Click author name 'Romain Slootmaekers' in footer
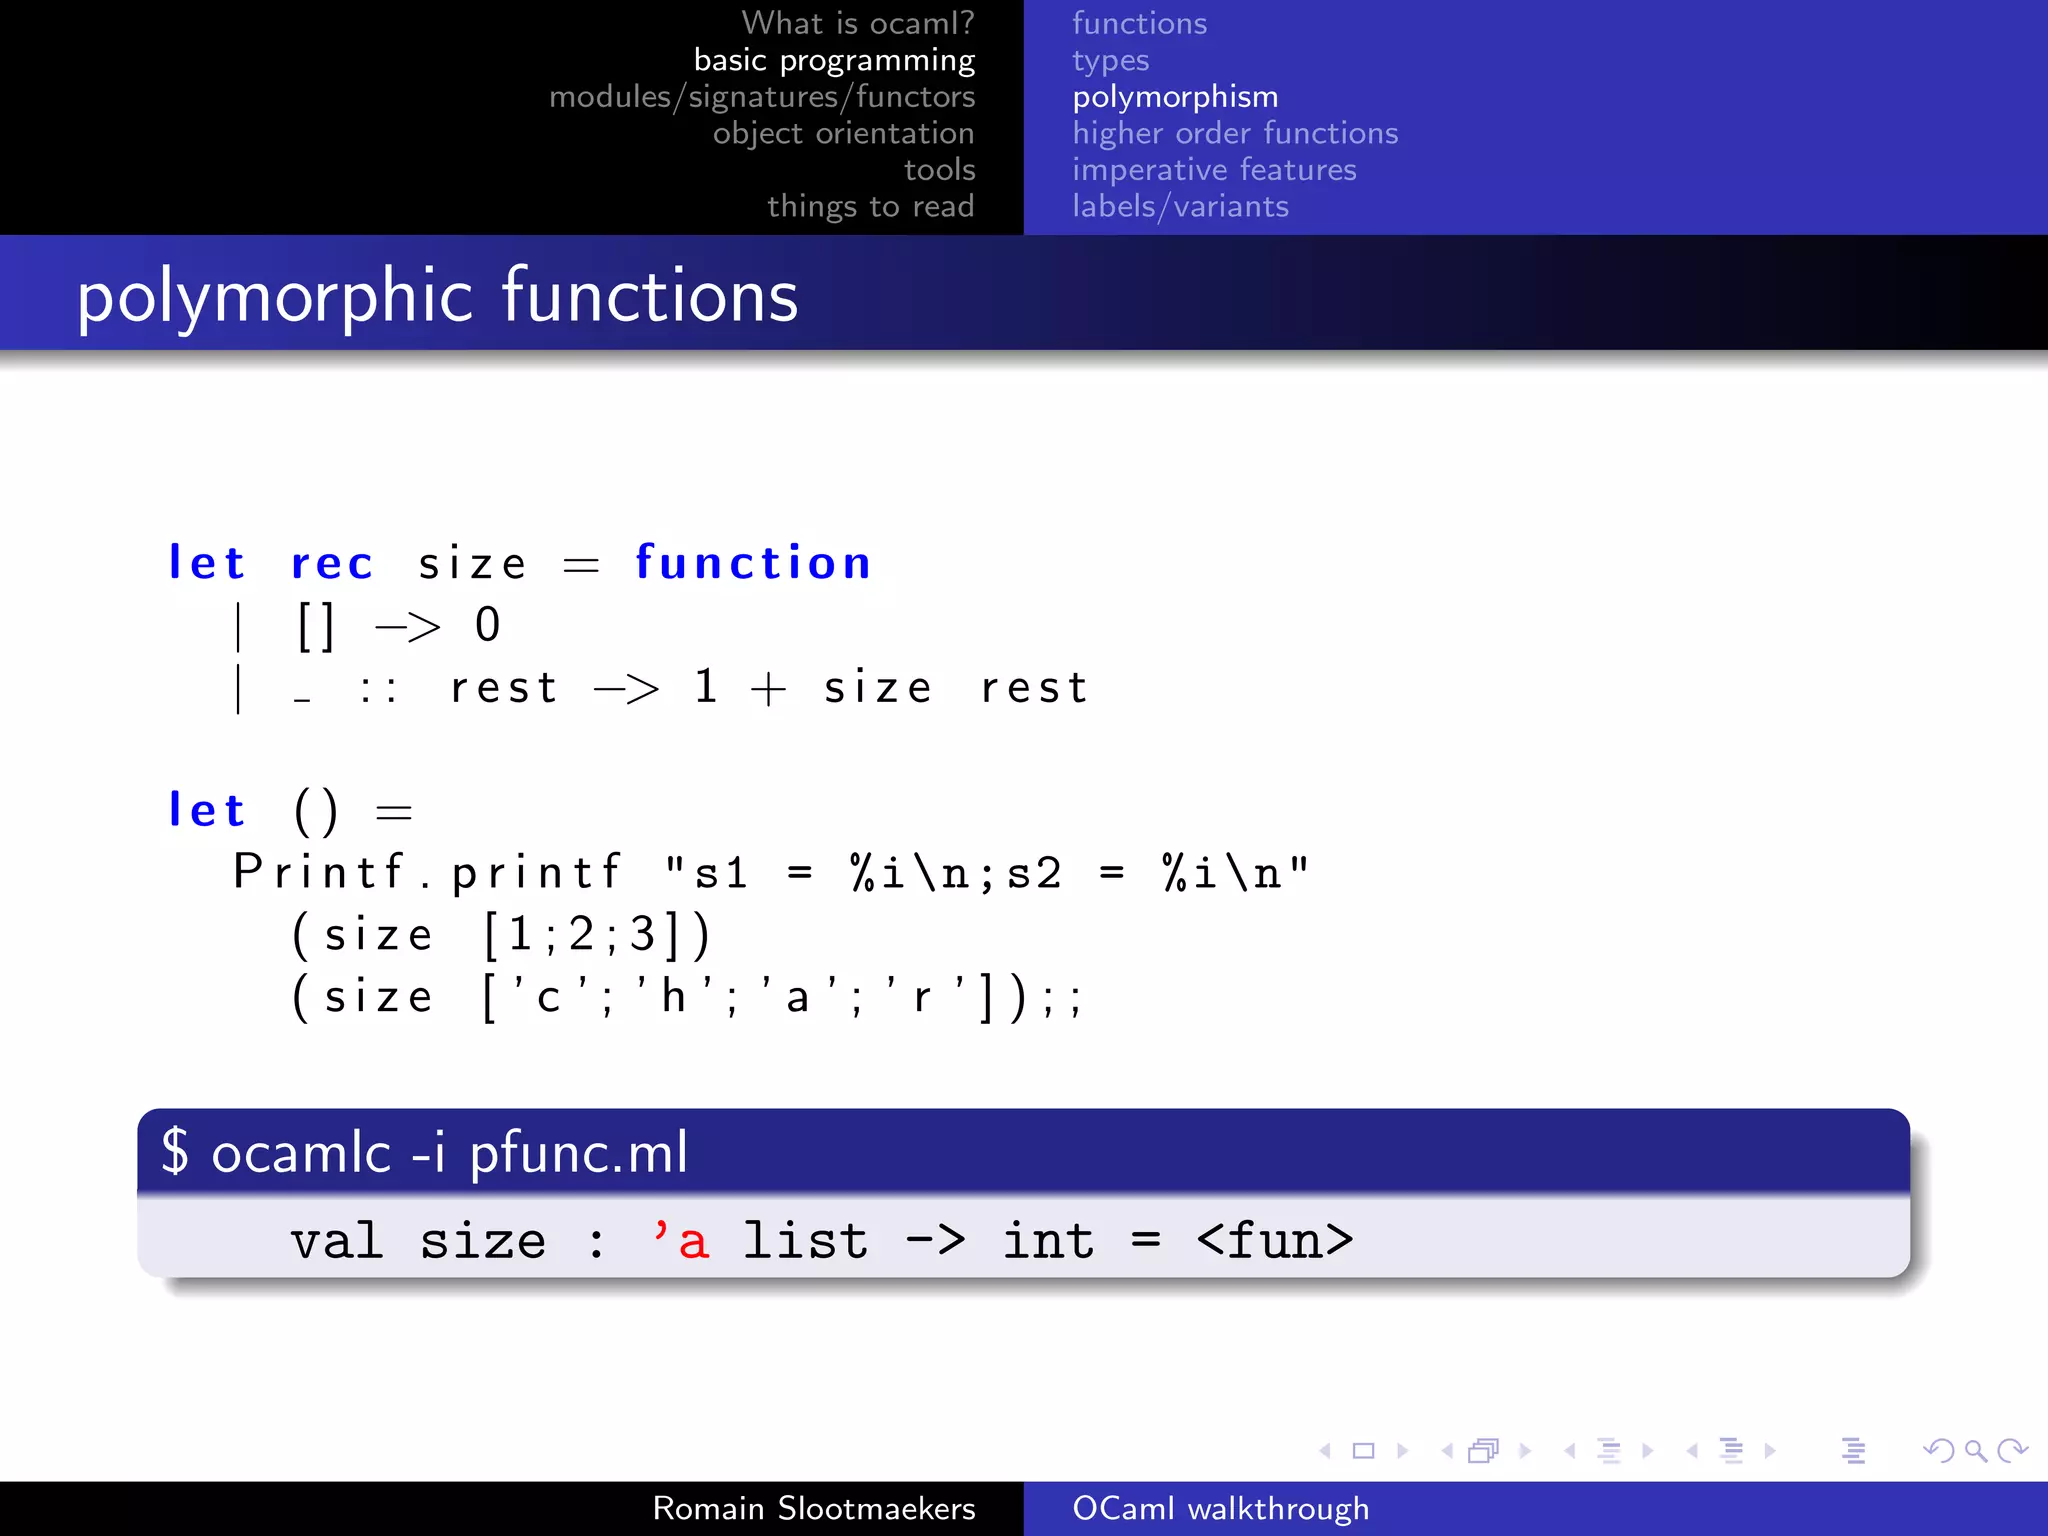Image resolution: width=2048 pixels, height=1536 pixels. click(x=814, y=1508)
